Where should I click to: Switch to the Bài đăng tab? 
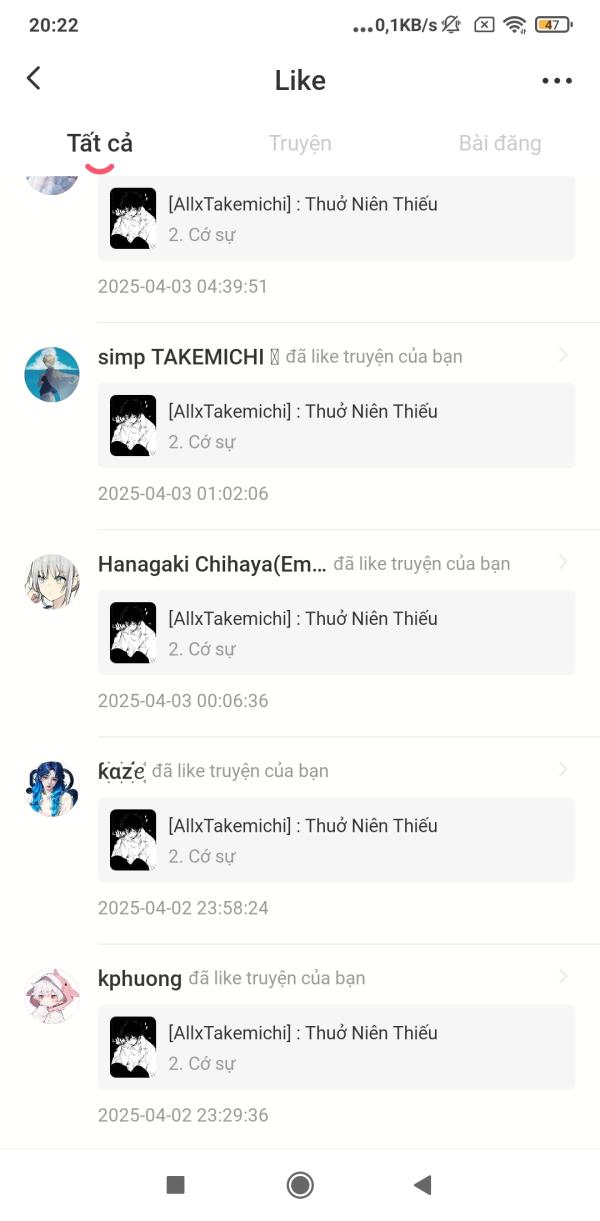[500, 143]
